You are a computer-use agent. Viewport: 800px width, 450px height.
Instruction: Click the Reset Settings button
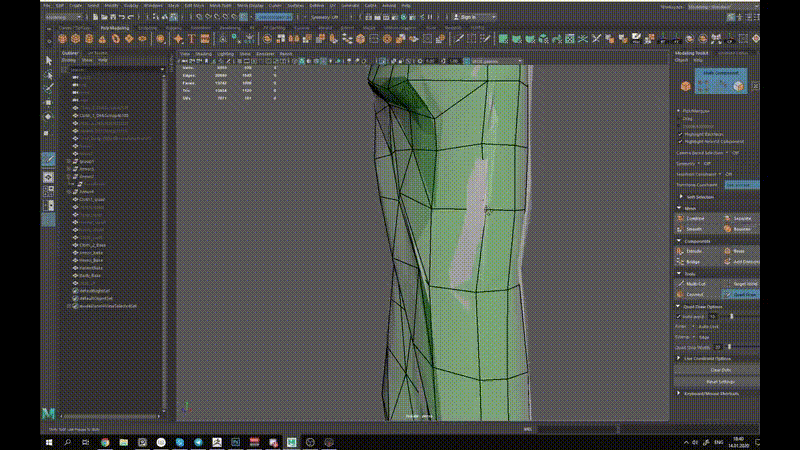[720, 381]
